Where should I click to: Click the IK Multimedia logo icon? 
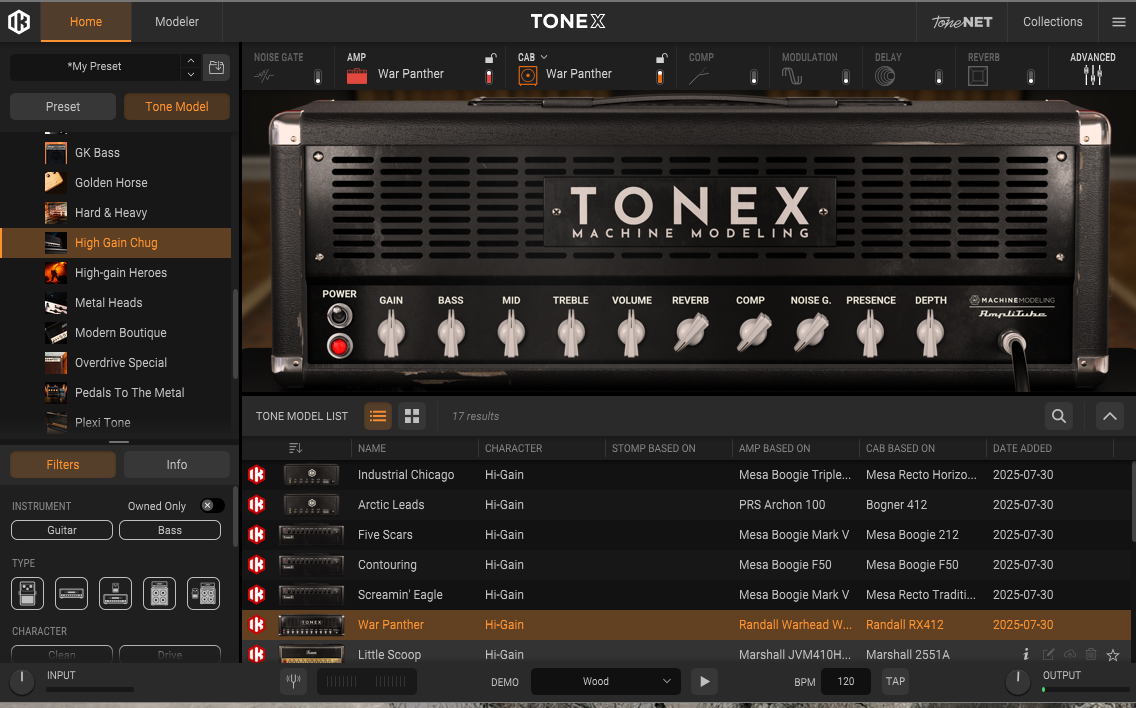(x=19, y=22)
